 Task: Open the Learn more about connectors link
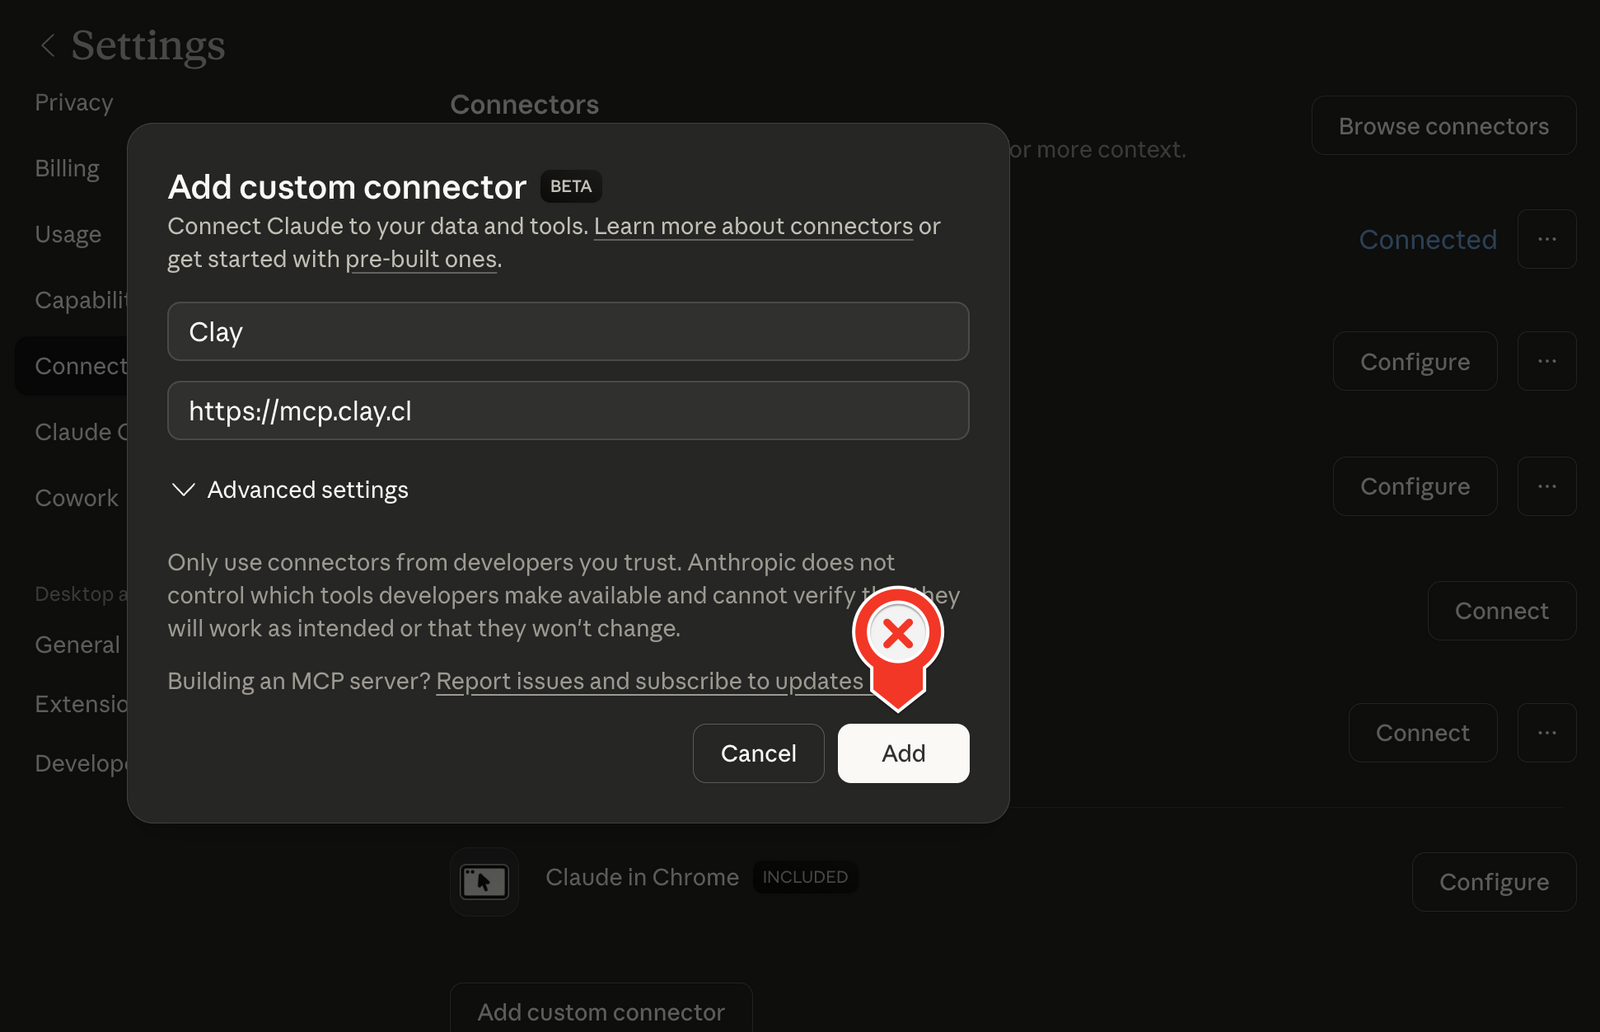pos(753,226)
